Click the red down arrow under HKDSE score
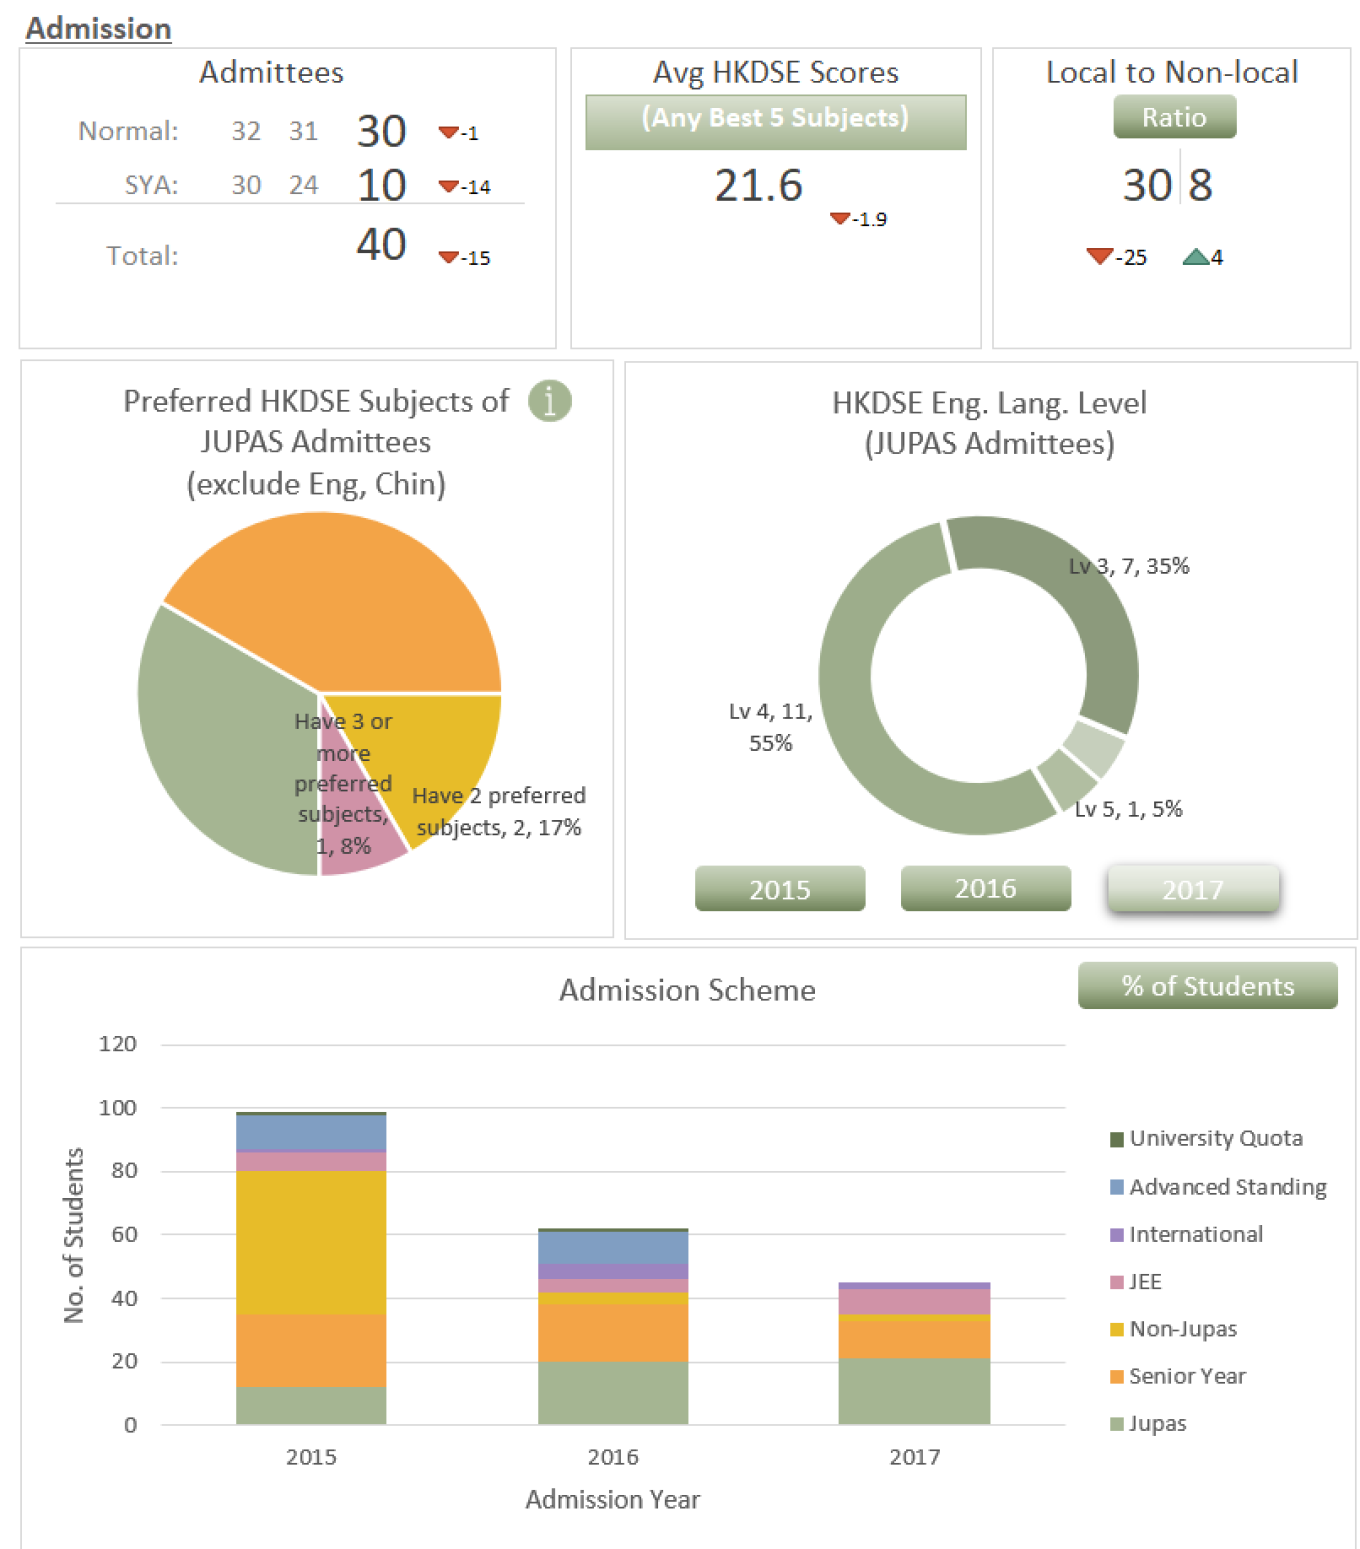Screen dimensions: 1360x1549 click(840, 219)
